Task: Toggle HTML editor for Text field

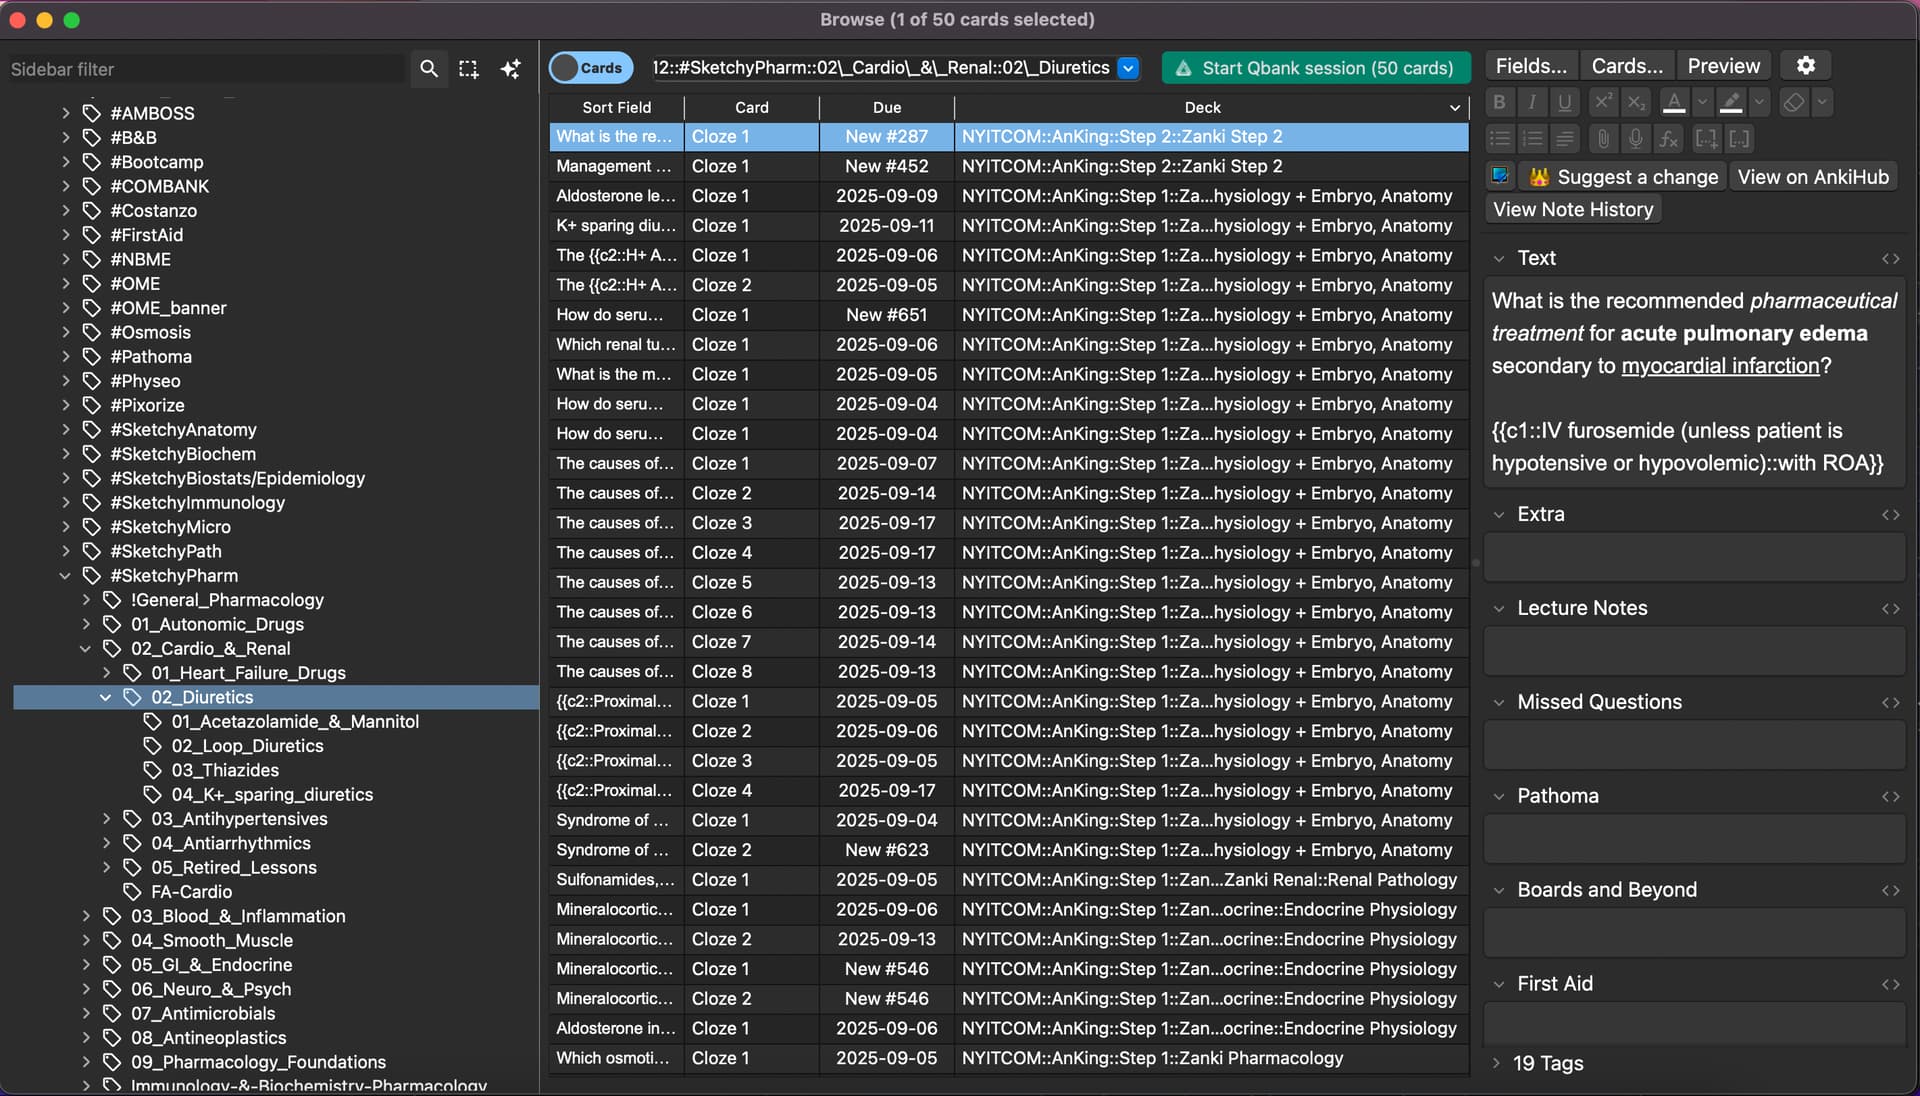Action: (1890, 259)
